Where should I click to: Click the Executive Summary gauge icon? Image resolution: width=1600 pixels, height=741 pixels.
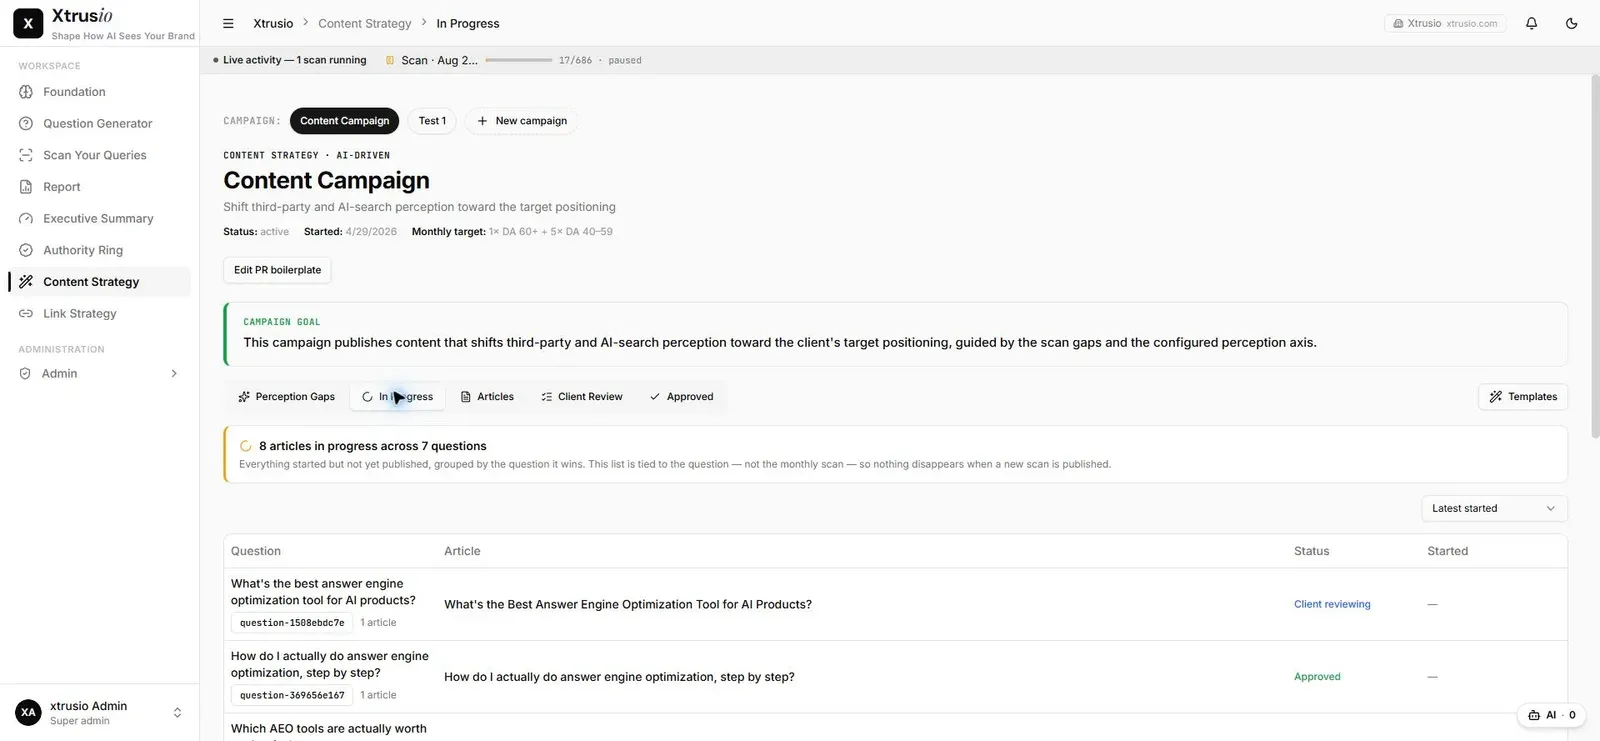coord(26,219)
